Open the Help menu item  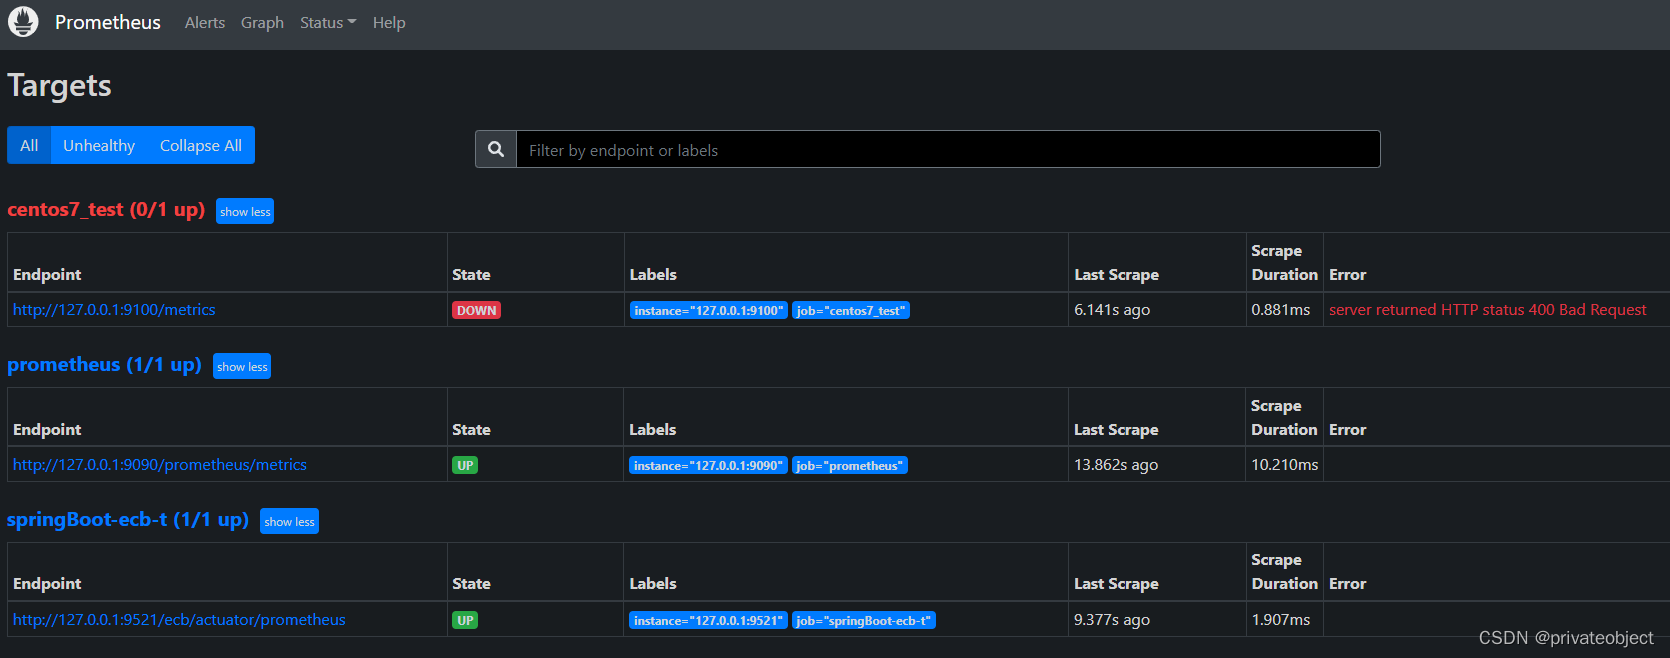tap(389, 22)
